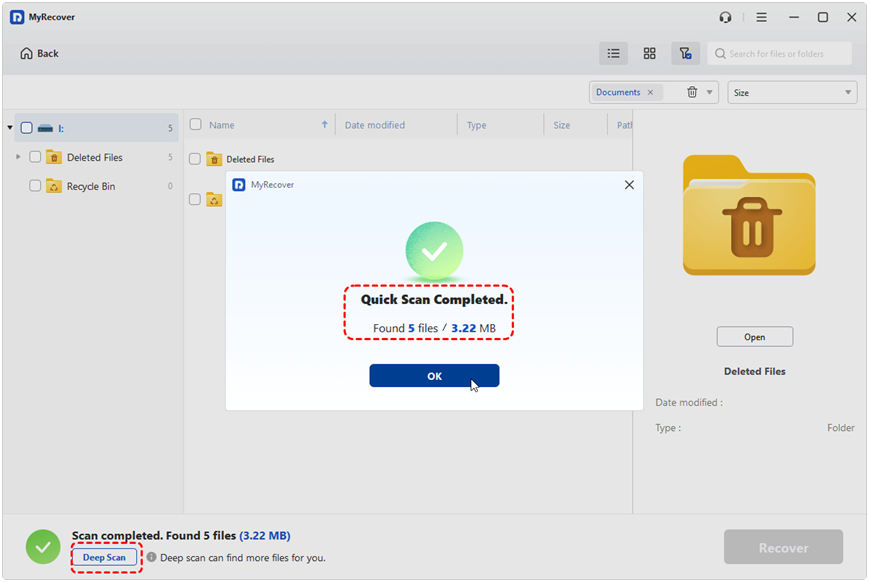Check the Recycle Bin tree checkbox
869x582 pixels.
(35, 186)
